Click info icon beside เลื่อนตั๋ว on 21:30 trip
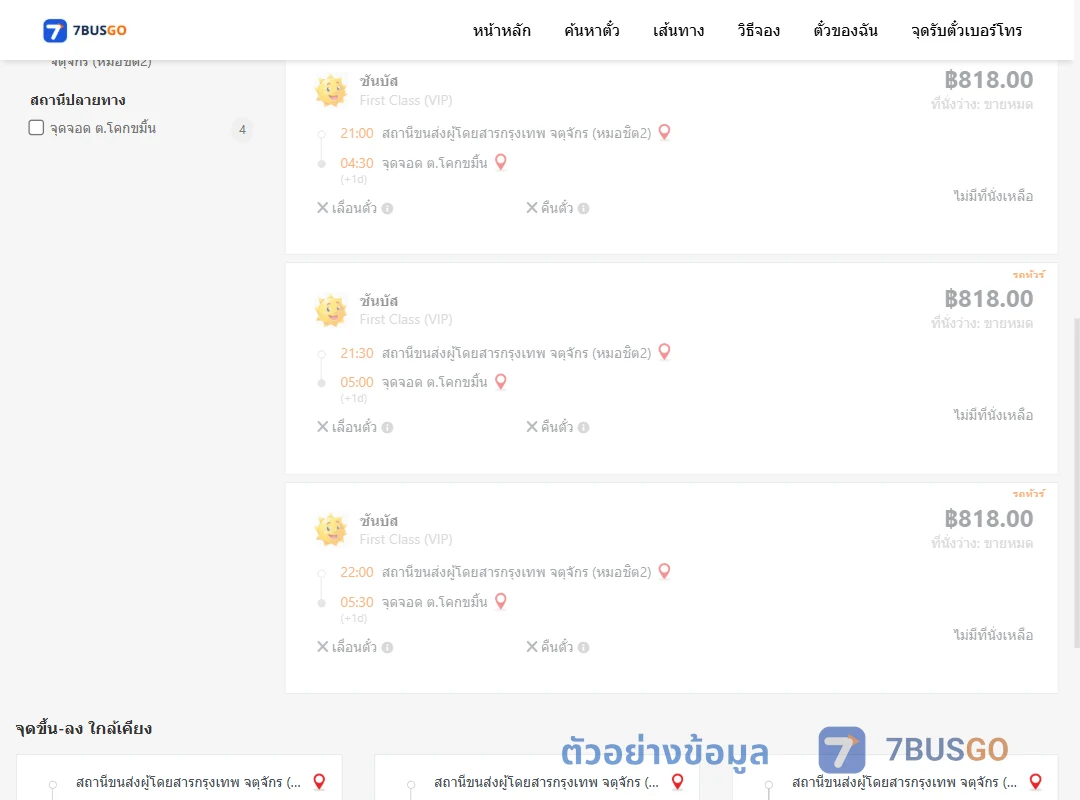 (387, 427)
